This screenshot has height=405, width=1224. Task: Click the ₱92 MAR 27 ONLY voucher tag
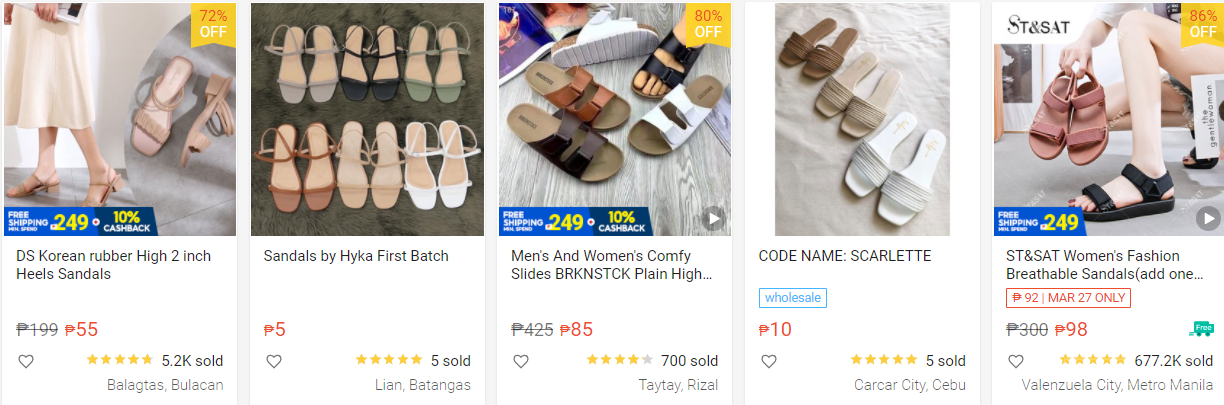coord(1068,297)
